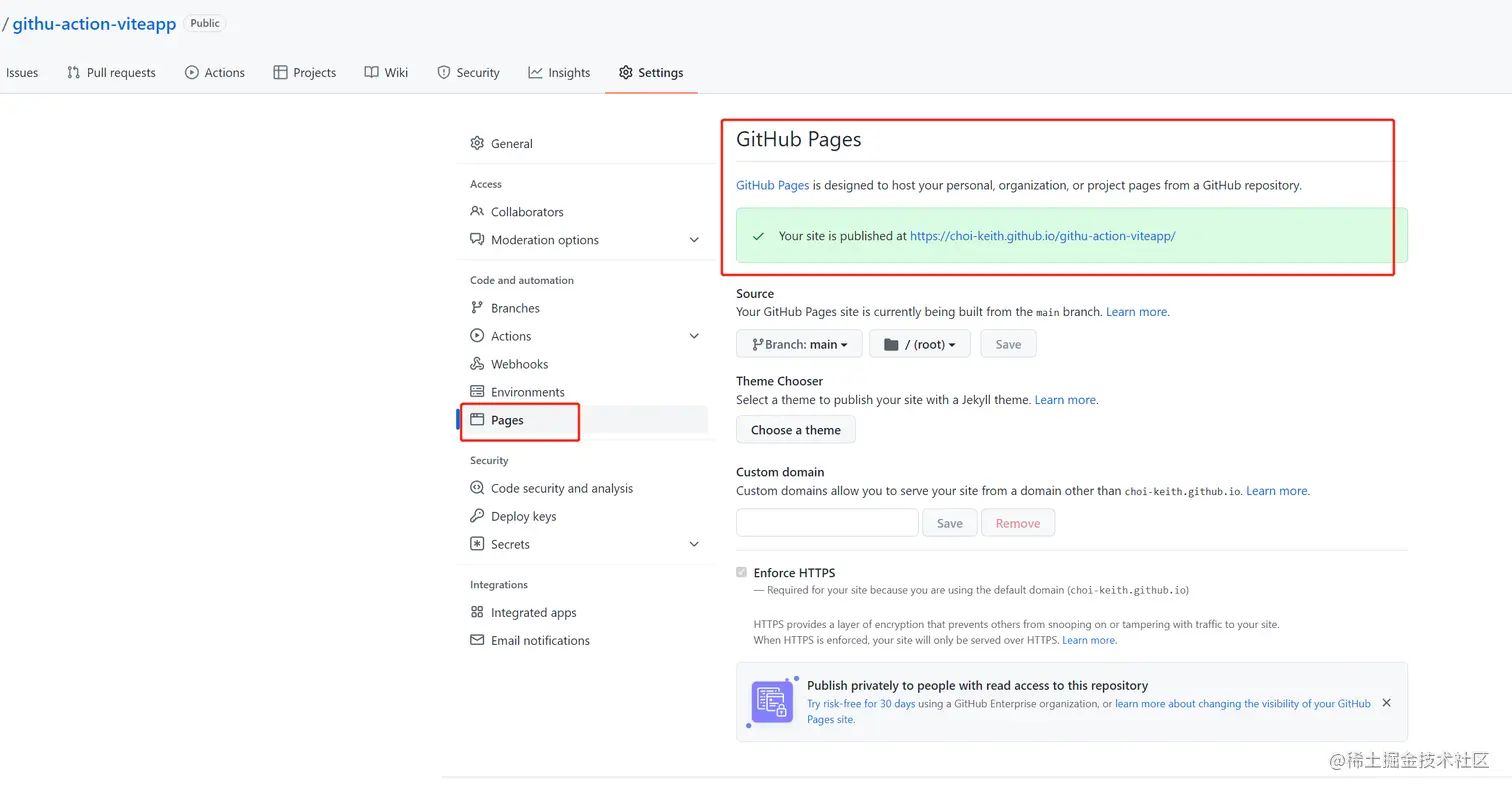The height and width of the screenshot is (793, 1512).
Task: Click the folder icon in root dropdown
Action: tap(891, 344)
